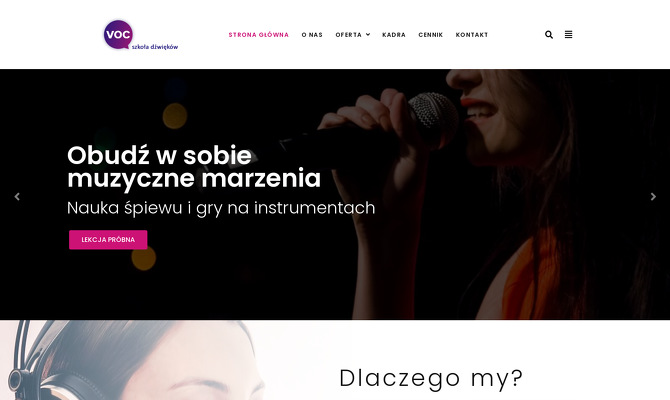670x400 pixels.
Task: Go to previous slide with left arrow
Action: point(17,197)
